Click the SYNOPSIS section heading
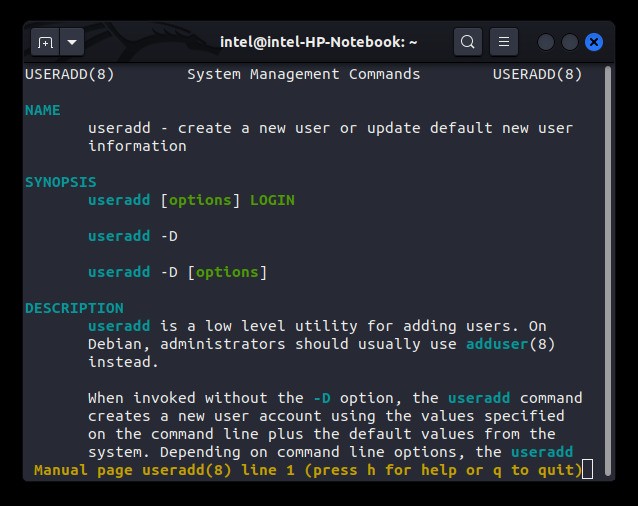The height and width of the screenshot is (506, 638). coord(61,182)
